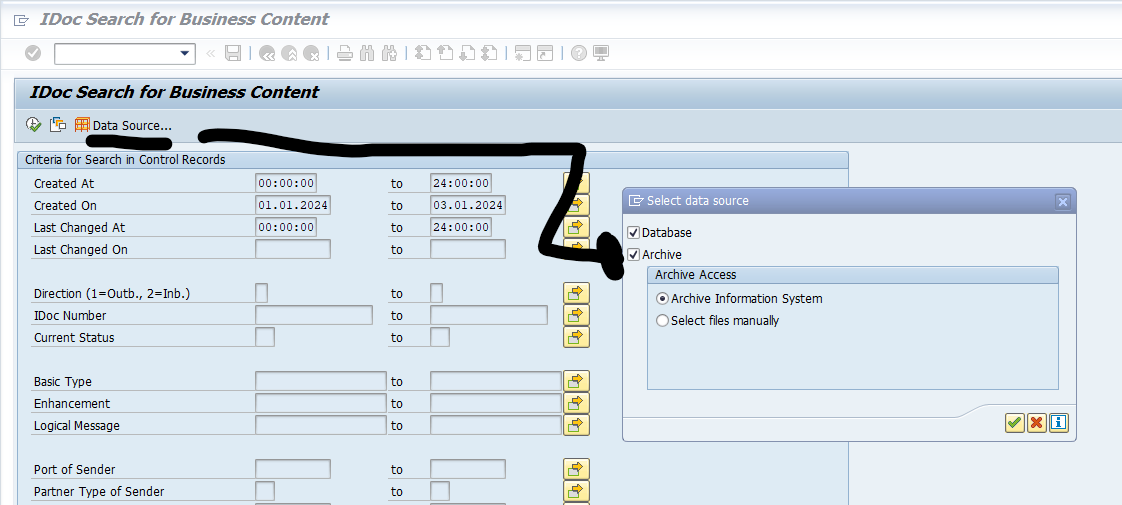Cancel dialog with red X icon
This screenshot has width=1122, height=505.
coord(1036,423)
